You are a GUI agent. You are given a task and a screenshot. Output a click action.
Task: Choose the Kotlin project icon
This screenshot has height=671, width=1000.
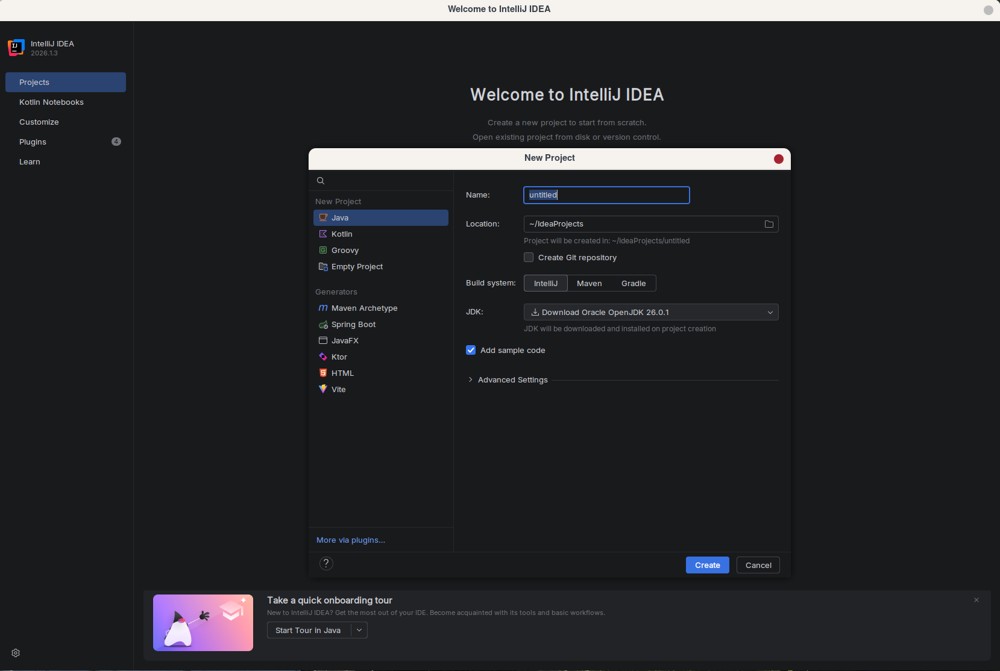coord(323,234)
